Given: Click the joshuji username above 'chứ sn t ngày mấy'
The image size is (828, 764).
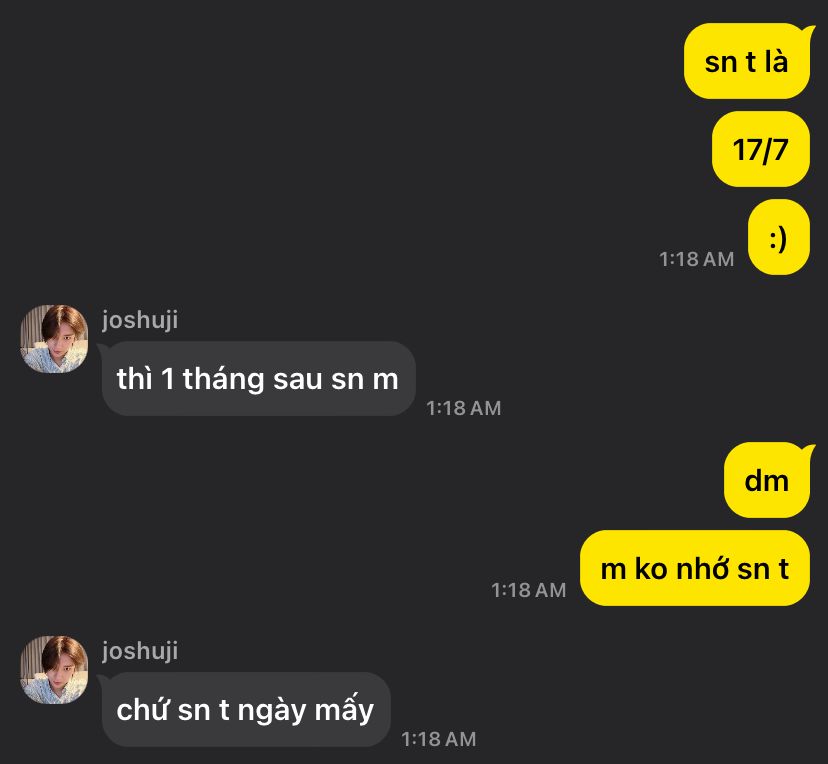Looking at the screenshot, I should click(140, 650).
